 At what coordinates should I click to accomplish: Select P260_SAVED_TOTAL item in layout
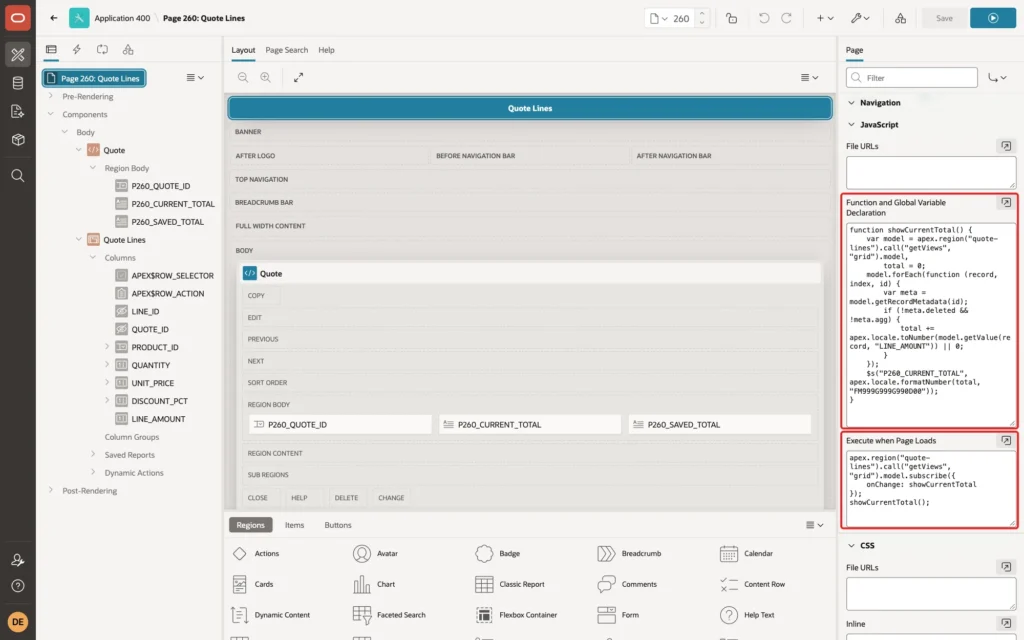[x=720, y=424]
